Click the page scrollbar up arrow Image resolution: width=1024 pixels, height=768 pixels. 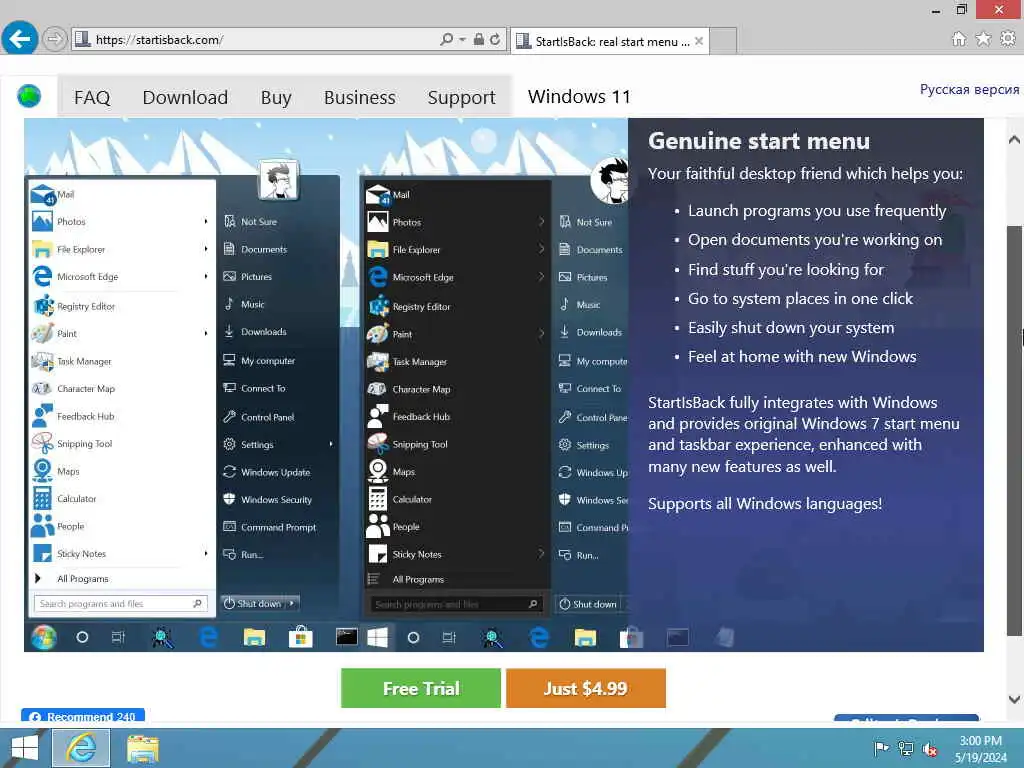1014,140
